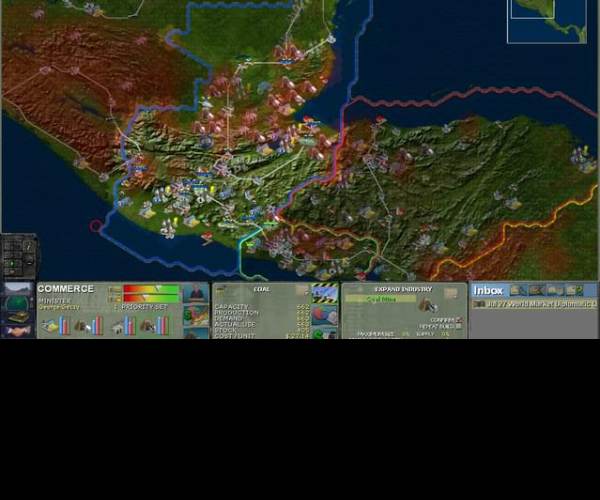Click the Inbox mail icon with question mark

point(574,290)
